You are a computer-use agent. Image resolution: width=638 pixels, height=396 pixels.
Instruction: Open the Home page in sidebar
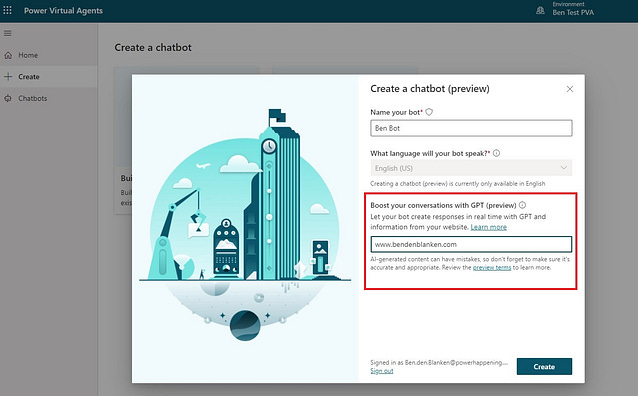point(48,55)
